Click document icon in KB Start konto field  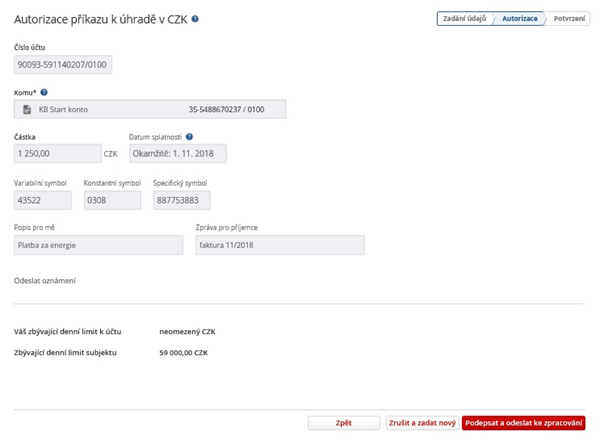click(x=27, y=109)
